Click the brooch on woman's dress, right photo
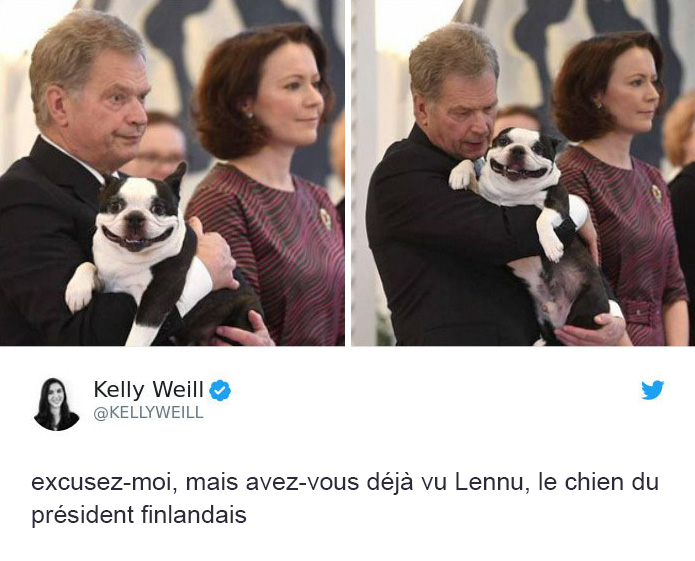Image resolution: width=695 pixels, height=561 pixels. coord(656,193)
